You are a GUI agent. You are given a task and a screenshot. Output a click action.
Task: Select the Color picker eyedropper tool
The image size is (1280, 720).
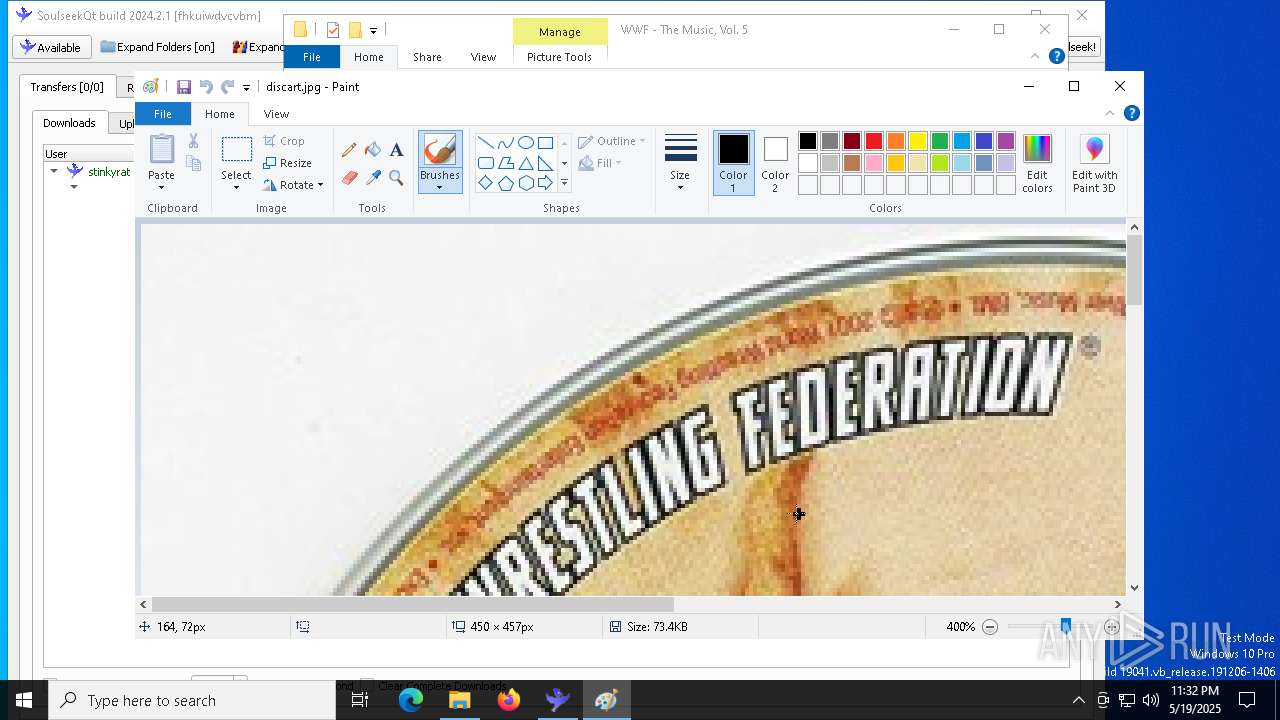click(x=373, y=178)
